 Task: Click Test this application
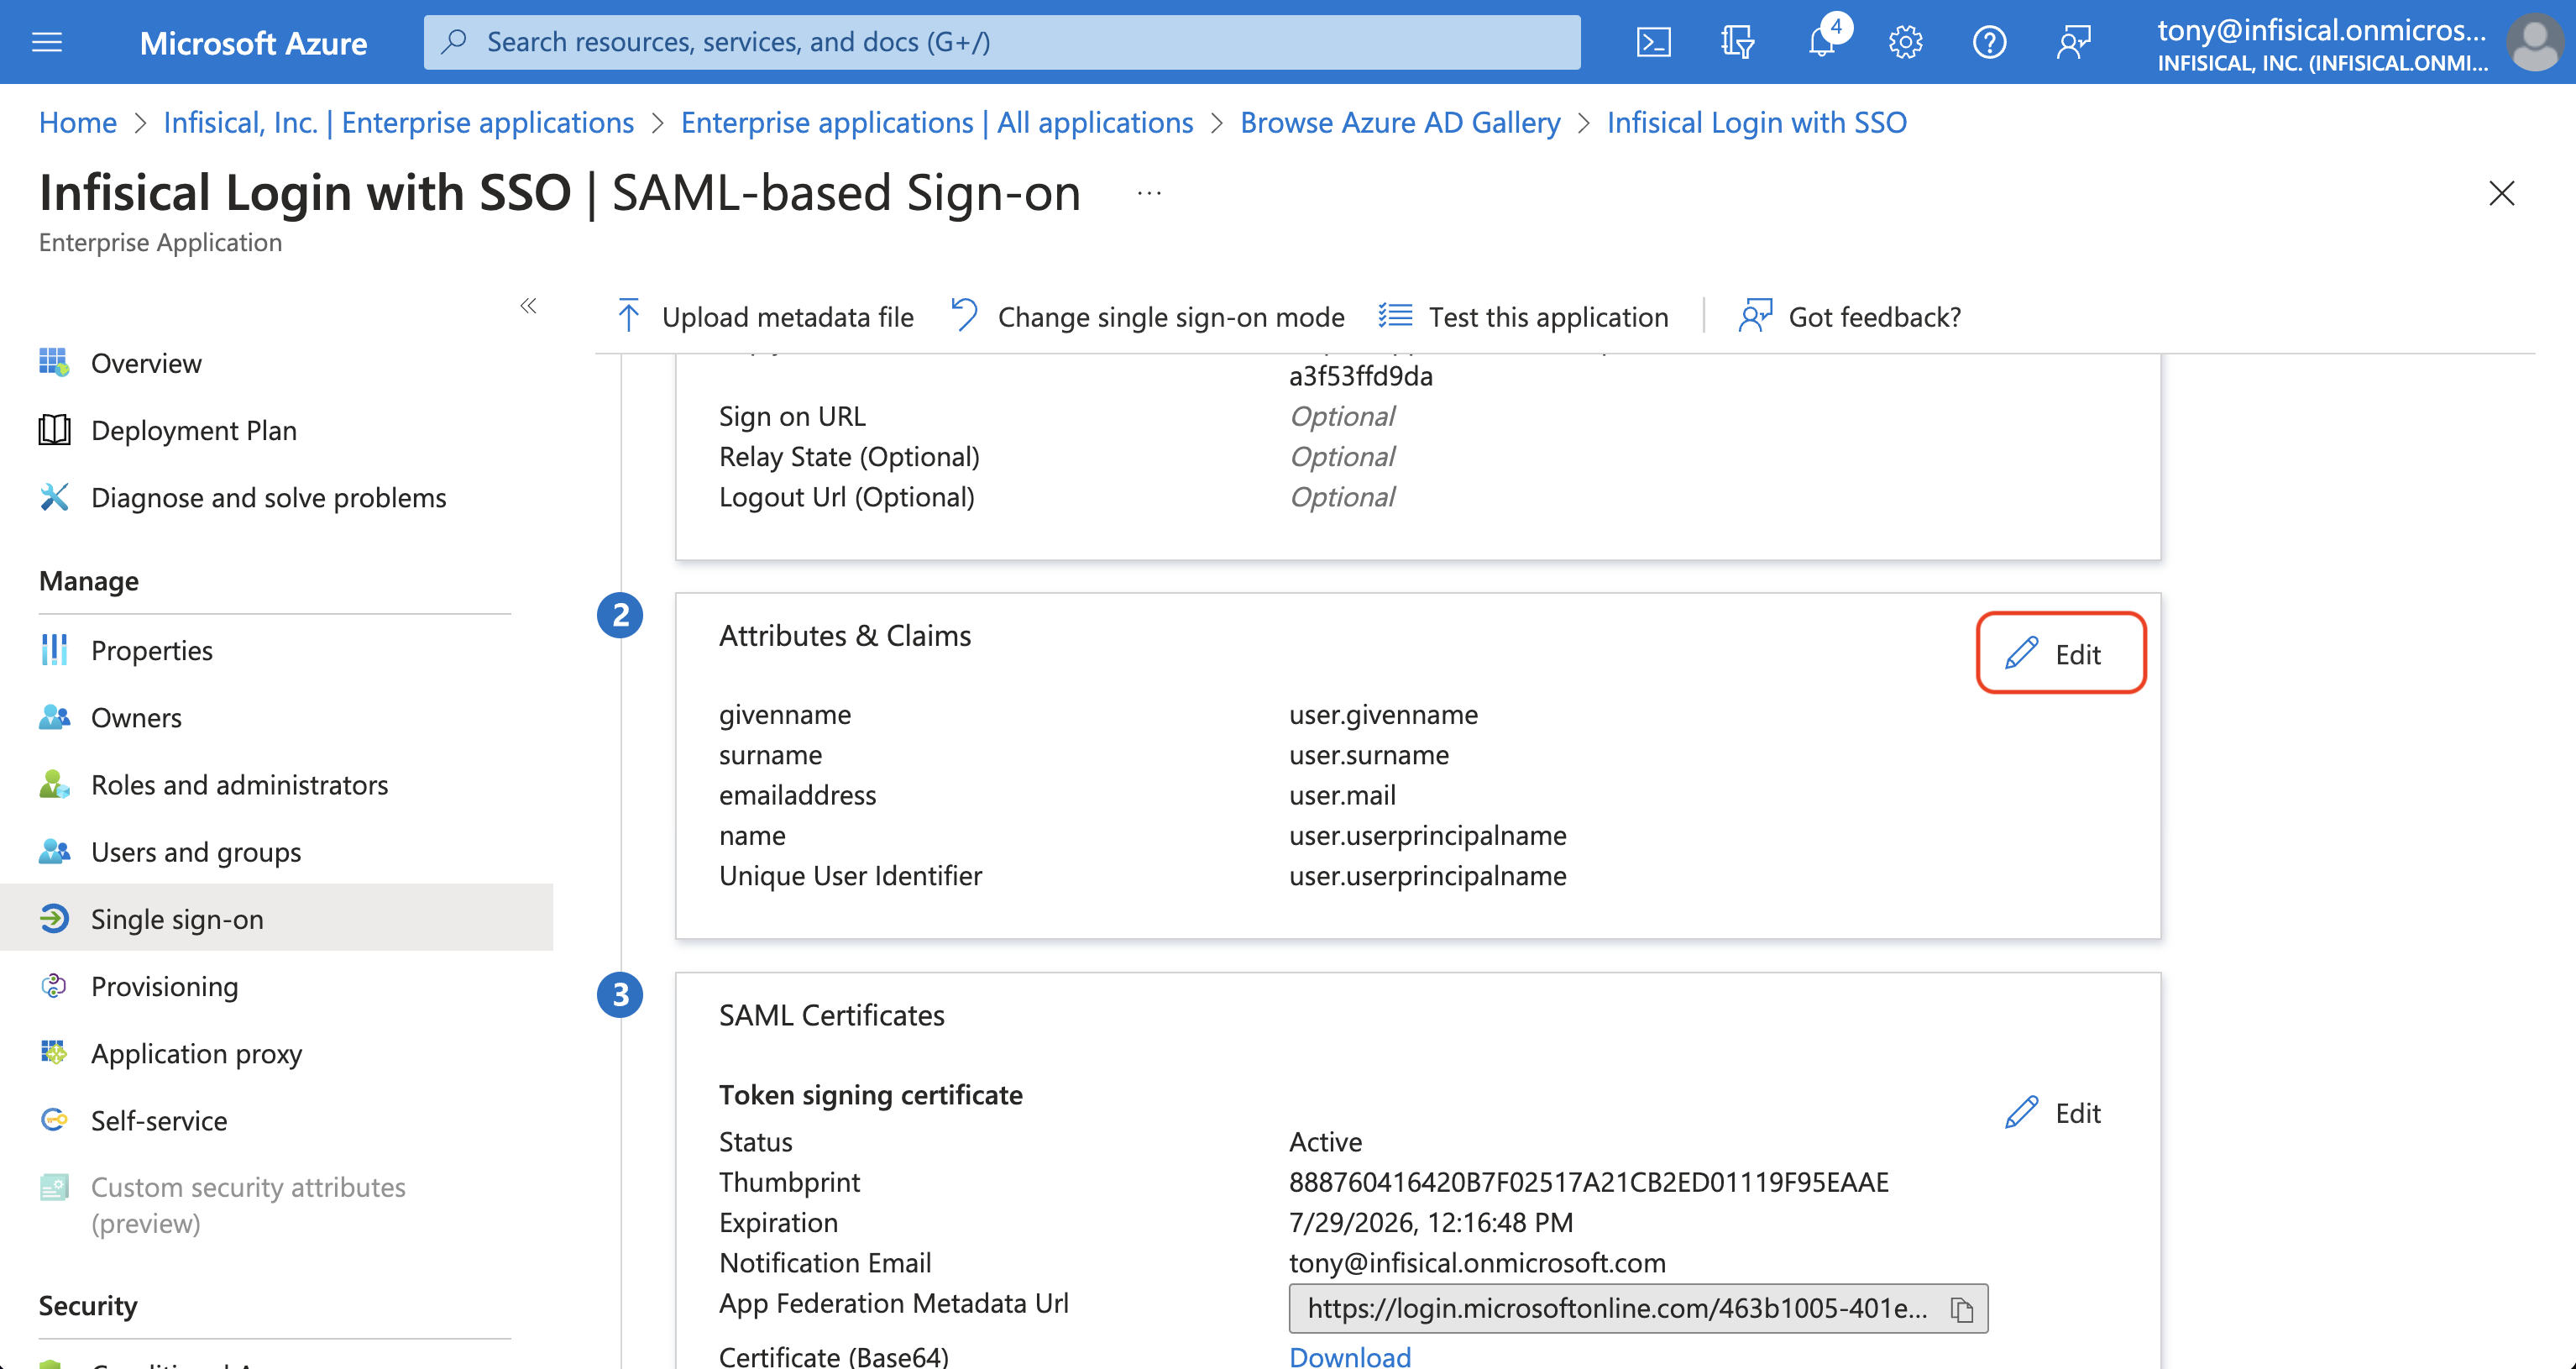[1523, 316]
